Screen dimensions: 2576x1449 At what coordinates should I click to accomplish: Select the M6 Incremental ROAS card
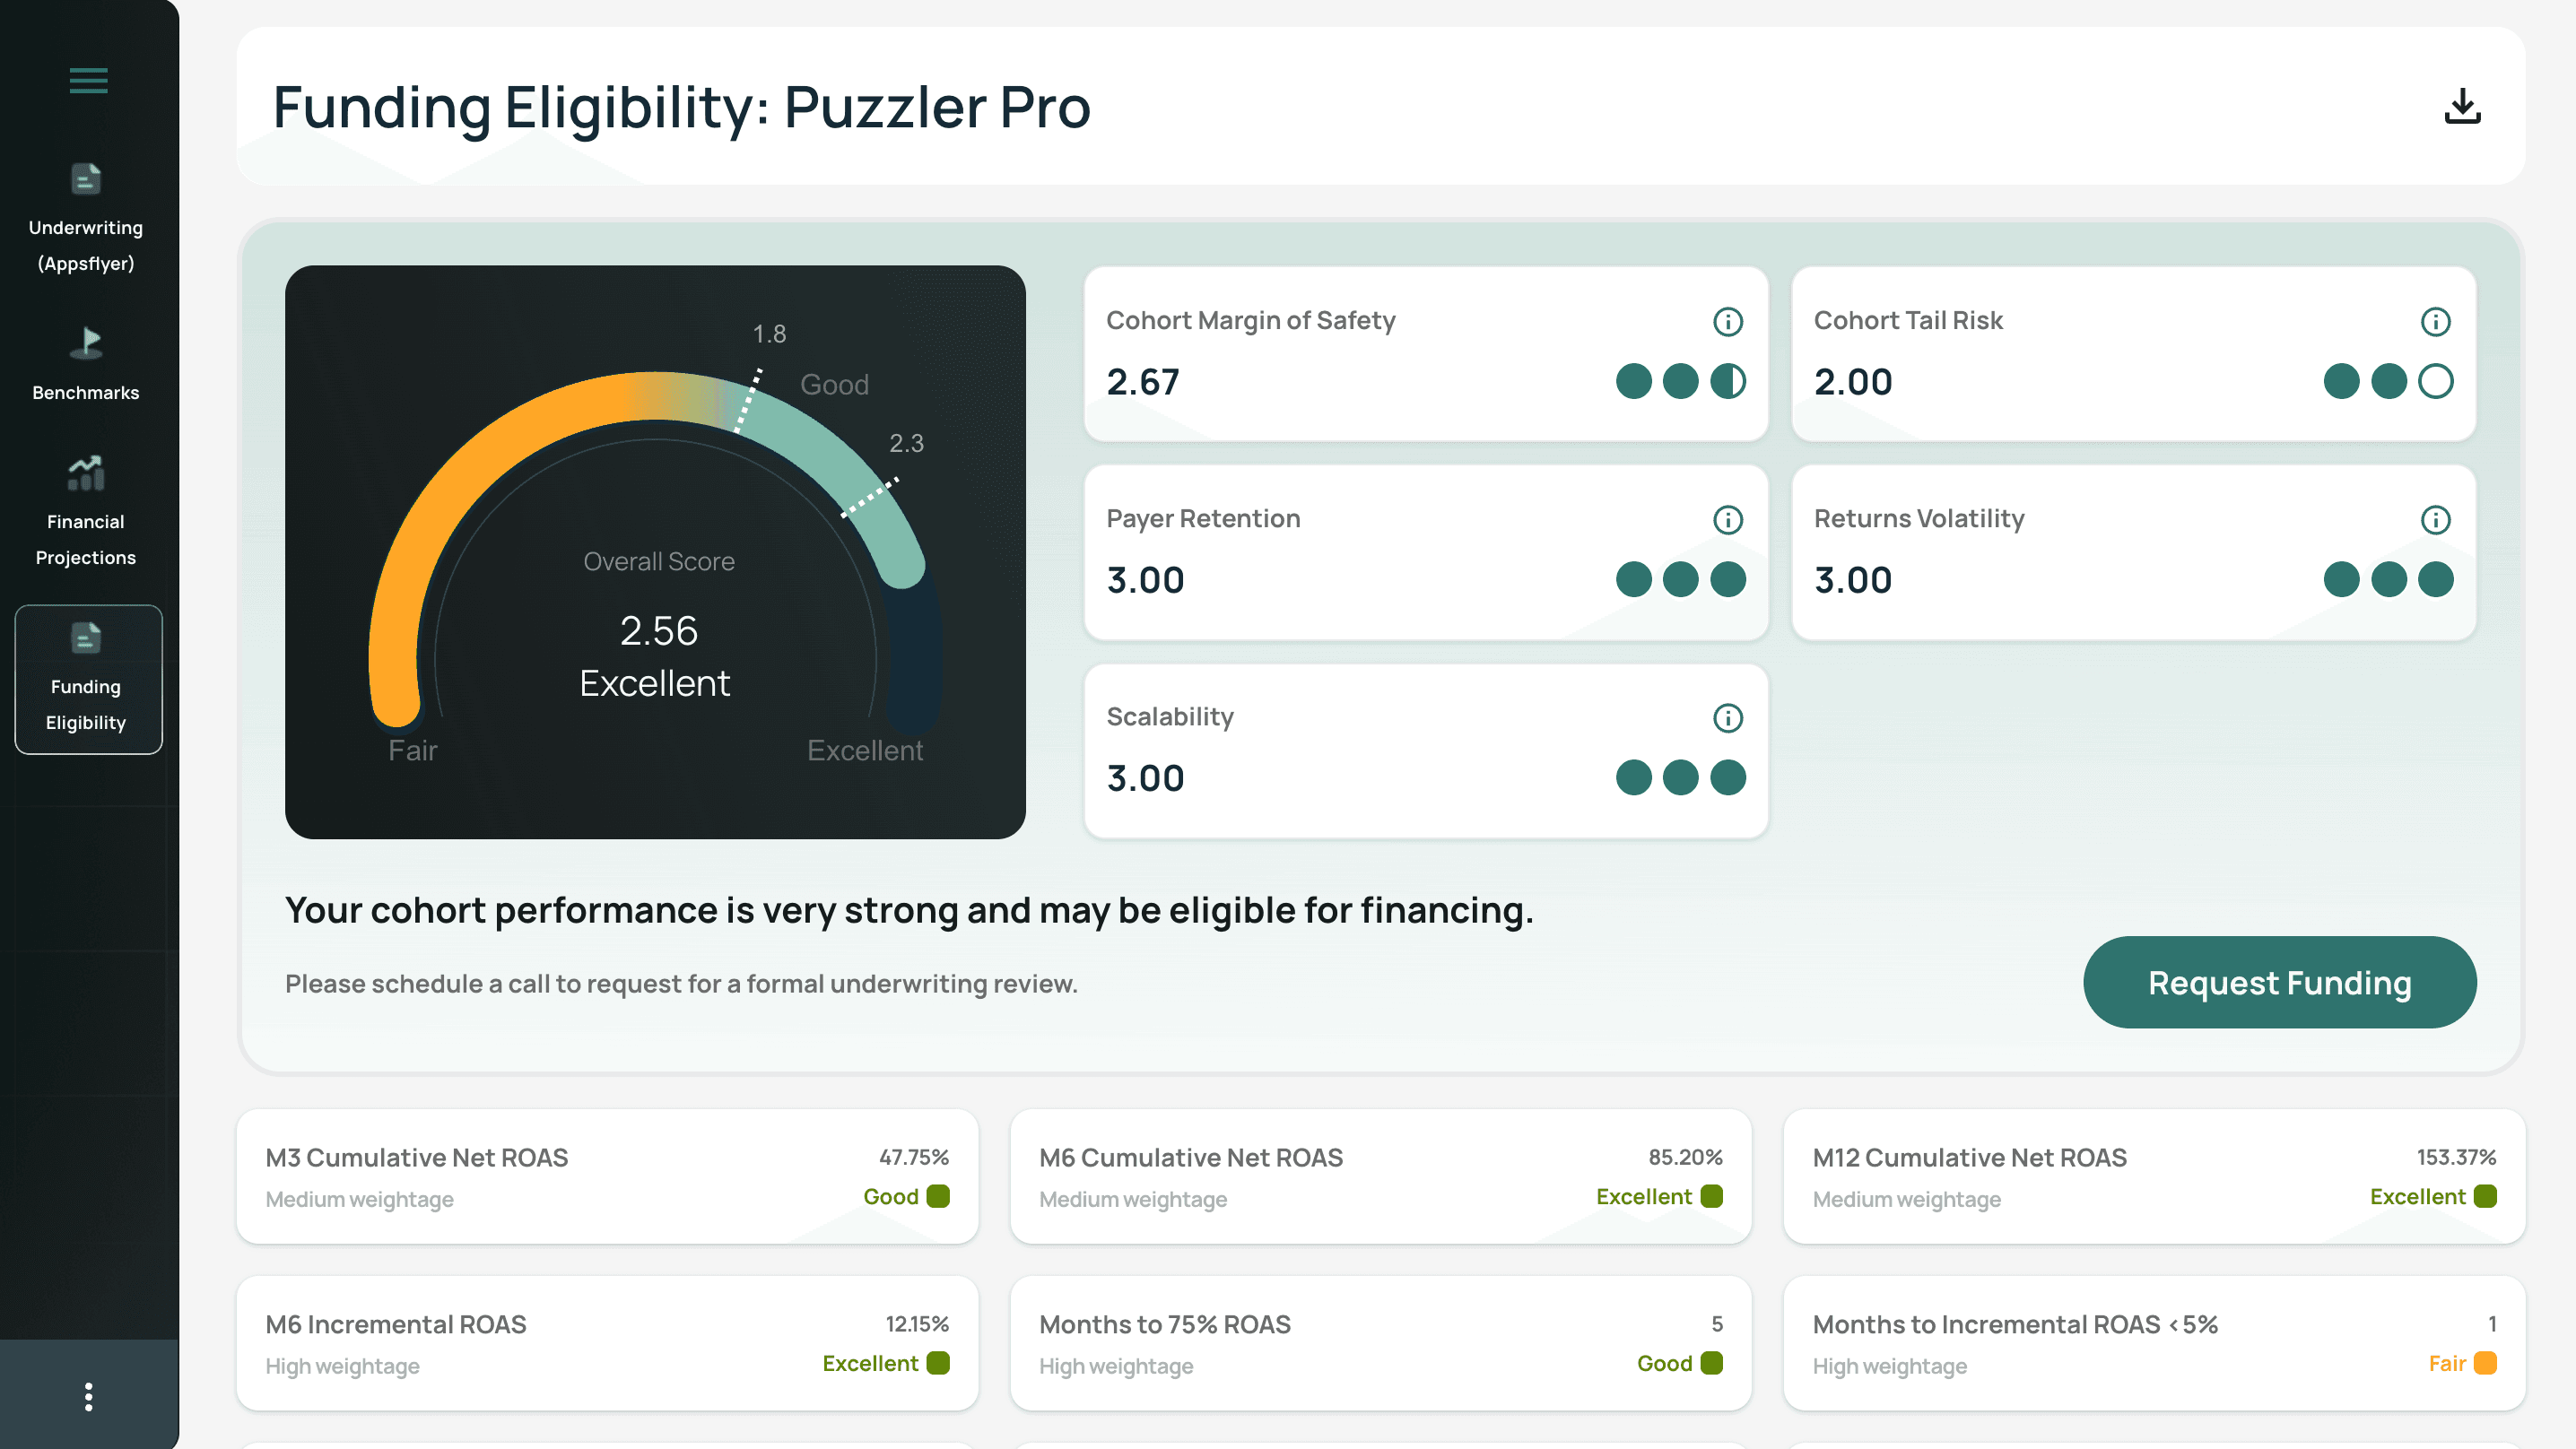(x=607, y=1343)
